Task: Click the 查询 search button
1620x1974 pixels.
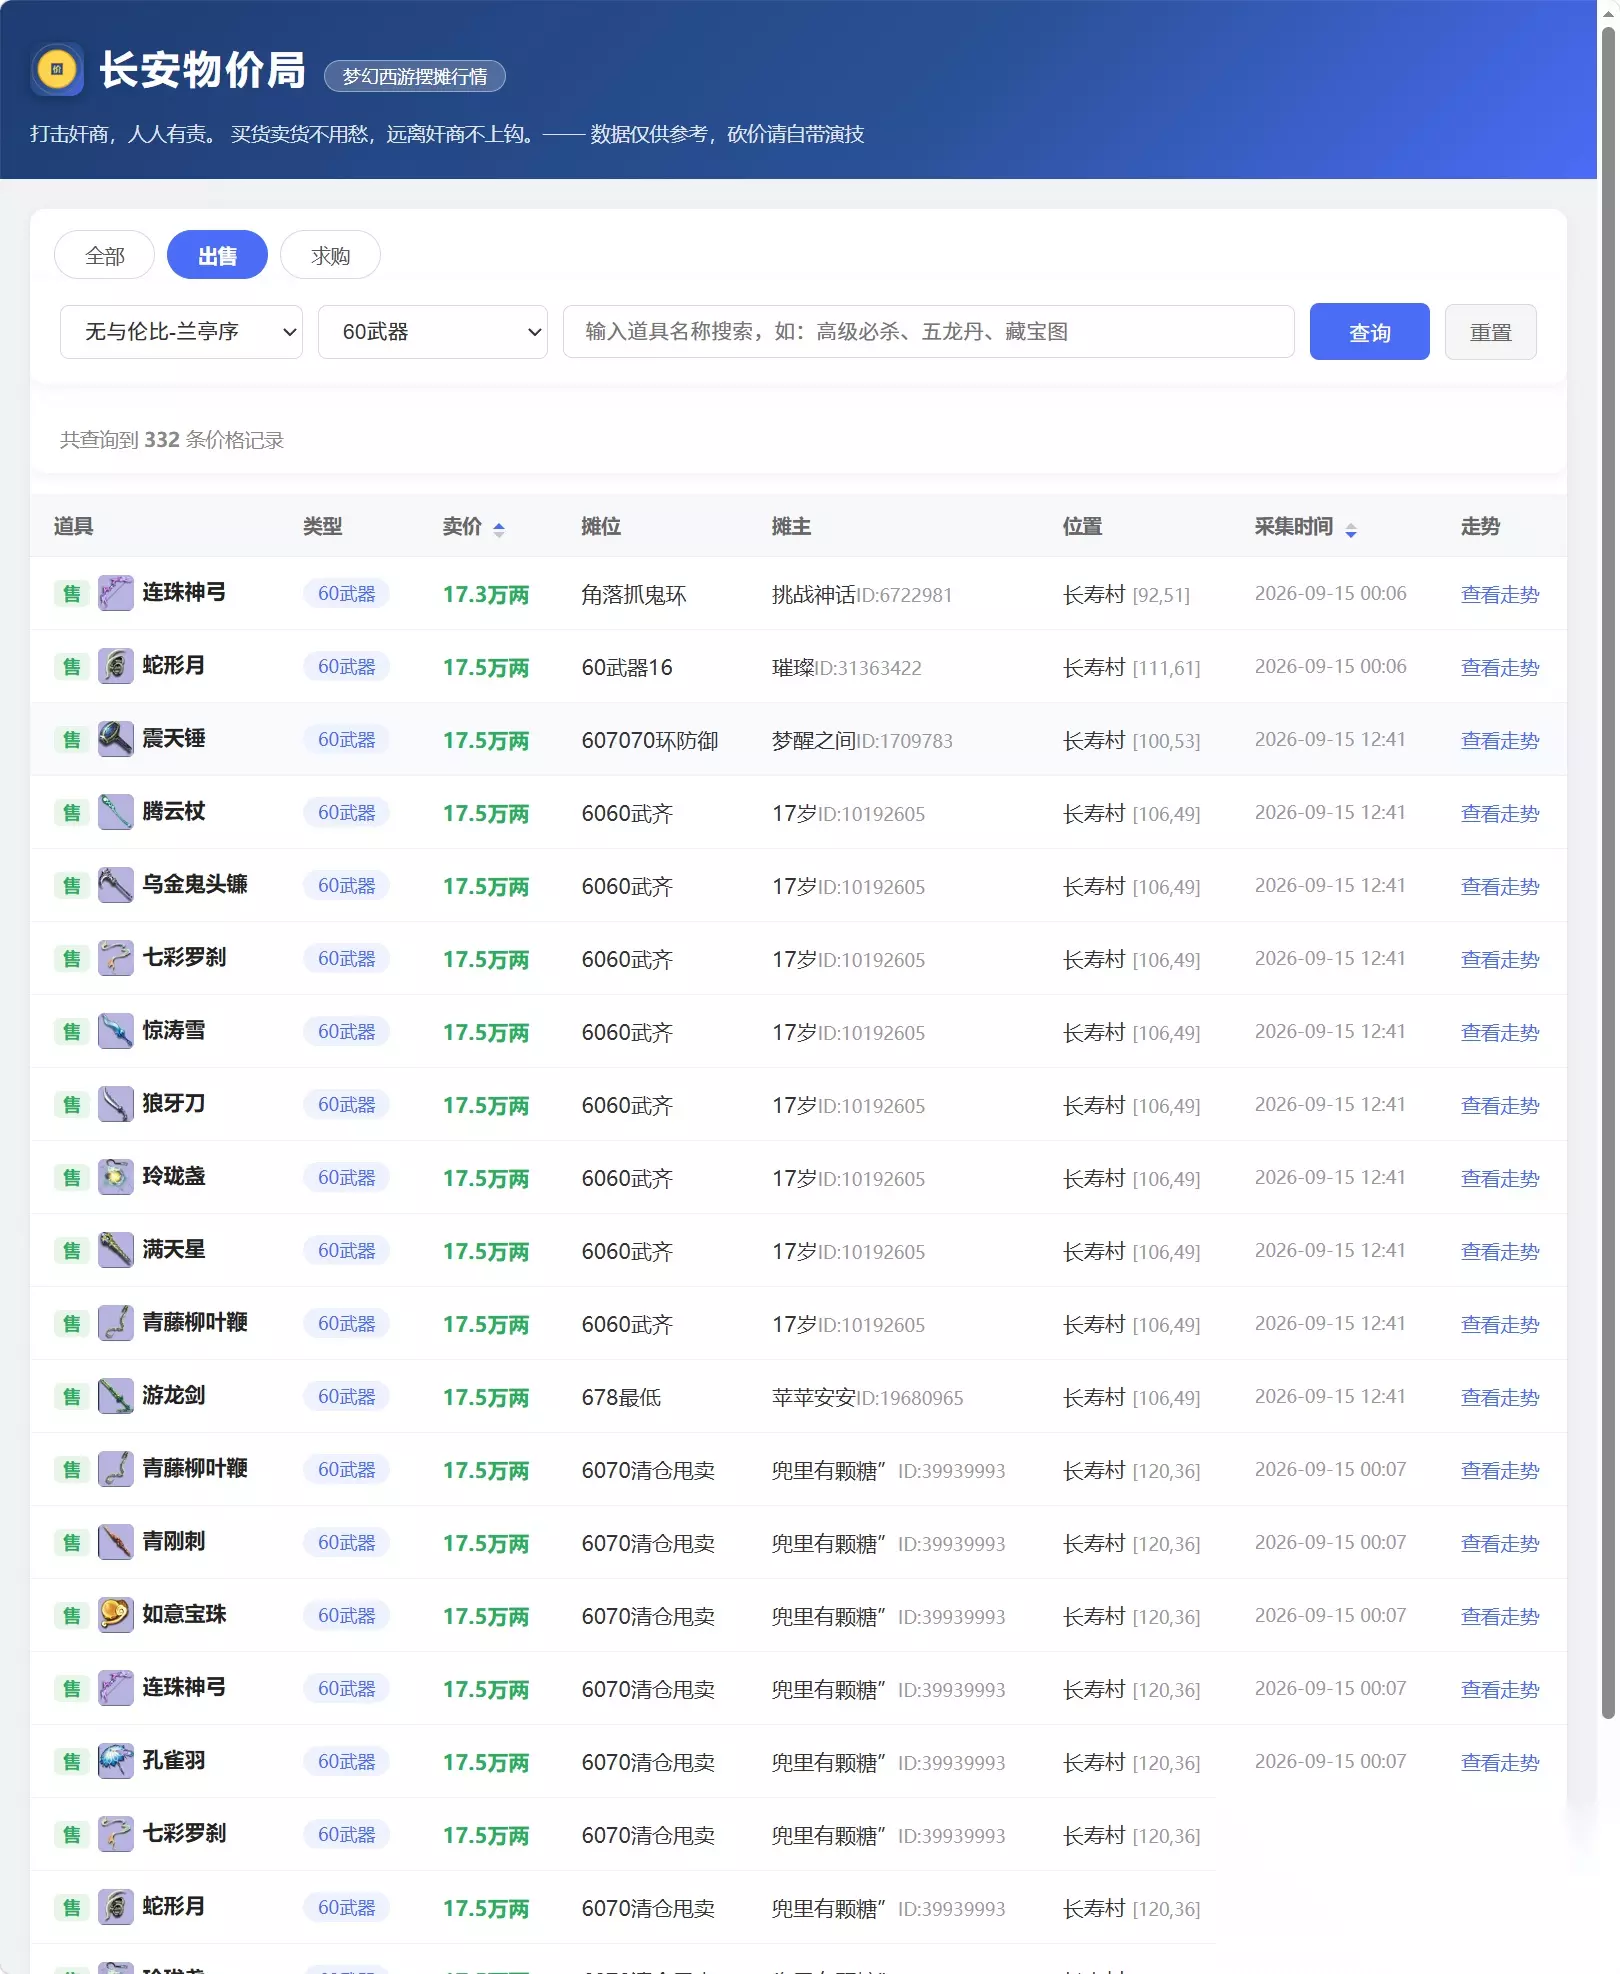Action: pyautogui.click(x=1369, y=332)
